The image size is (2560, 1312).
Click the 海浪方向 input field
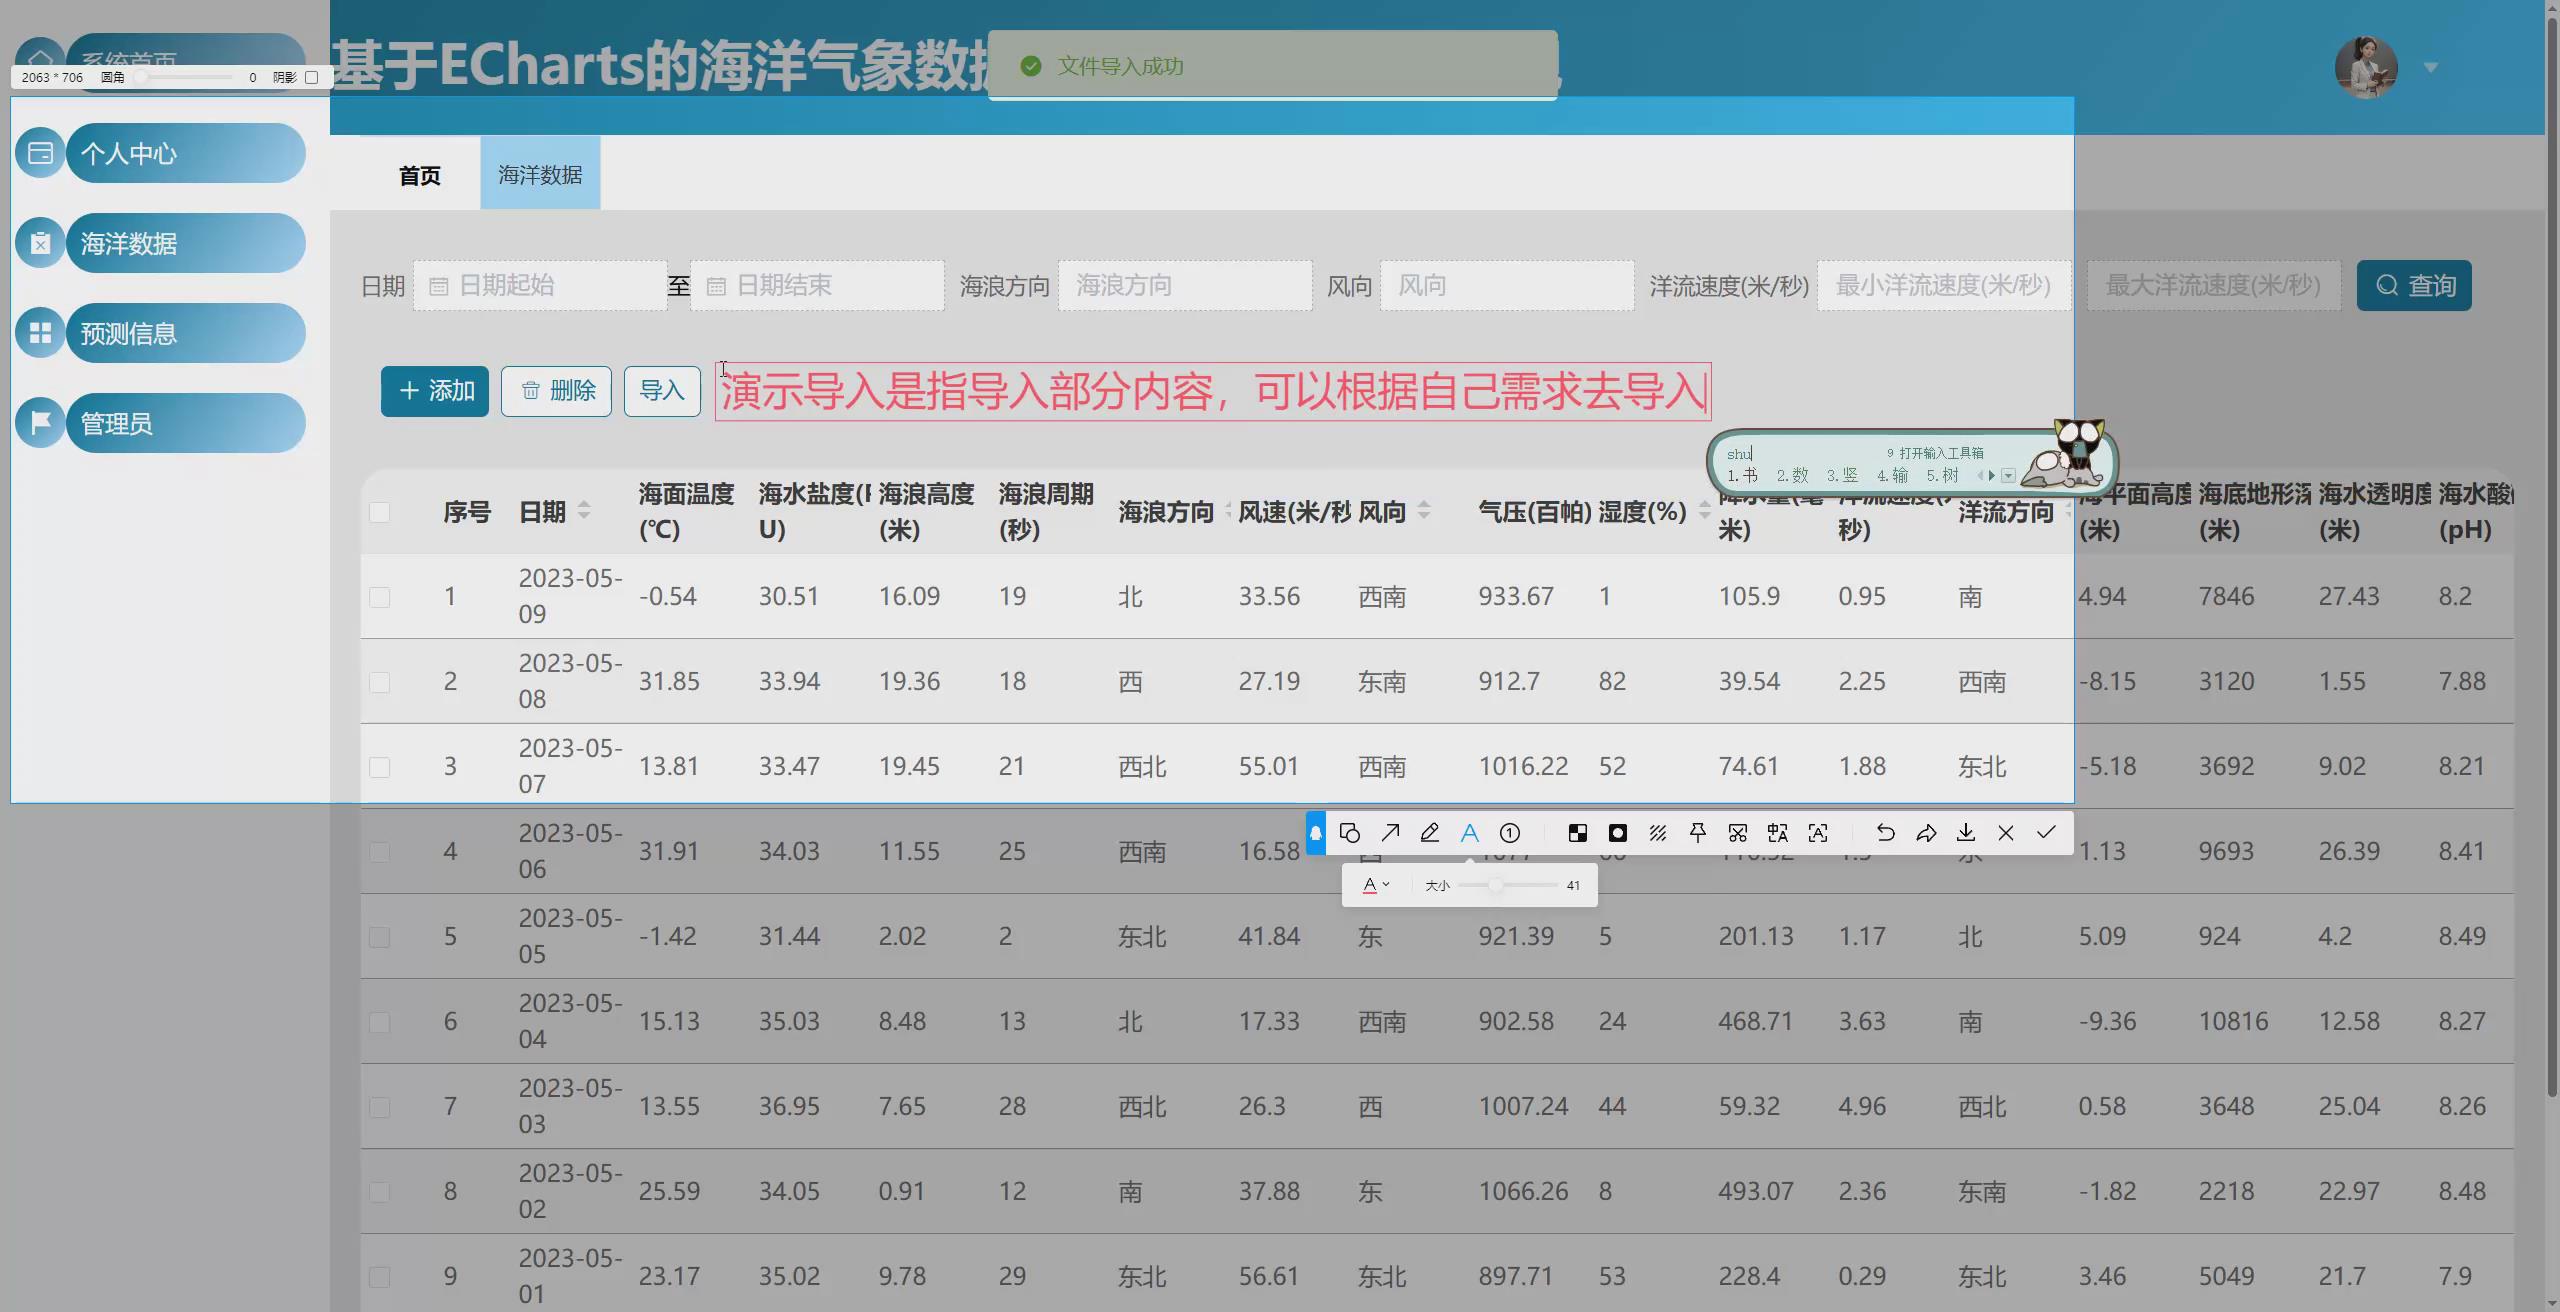(1185, 286)
